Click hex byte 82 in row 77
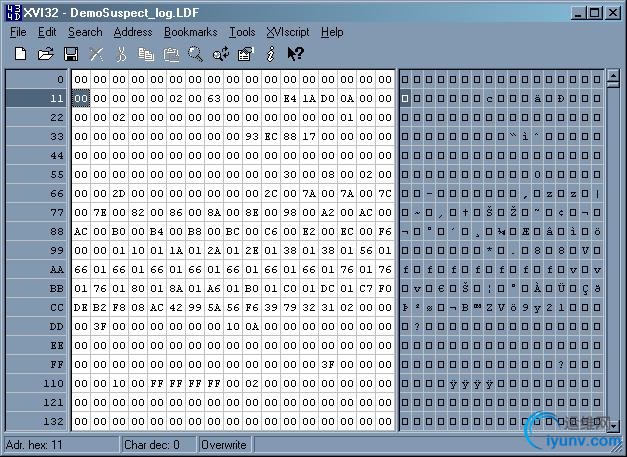Screen dimensions: 627x457 (138, 212)
